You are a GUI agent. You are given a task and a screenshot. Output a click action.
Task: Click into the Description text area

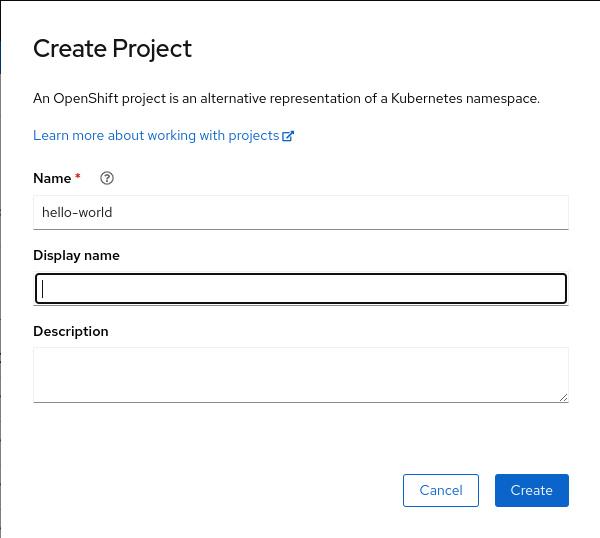click(301, 375)
